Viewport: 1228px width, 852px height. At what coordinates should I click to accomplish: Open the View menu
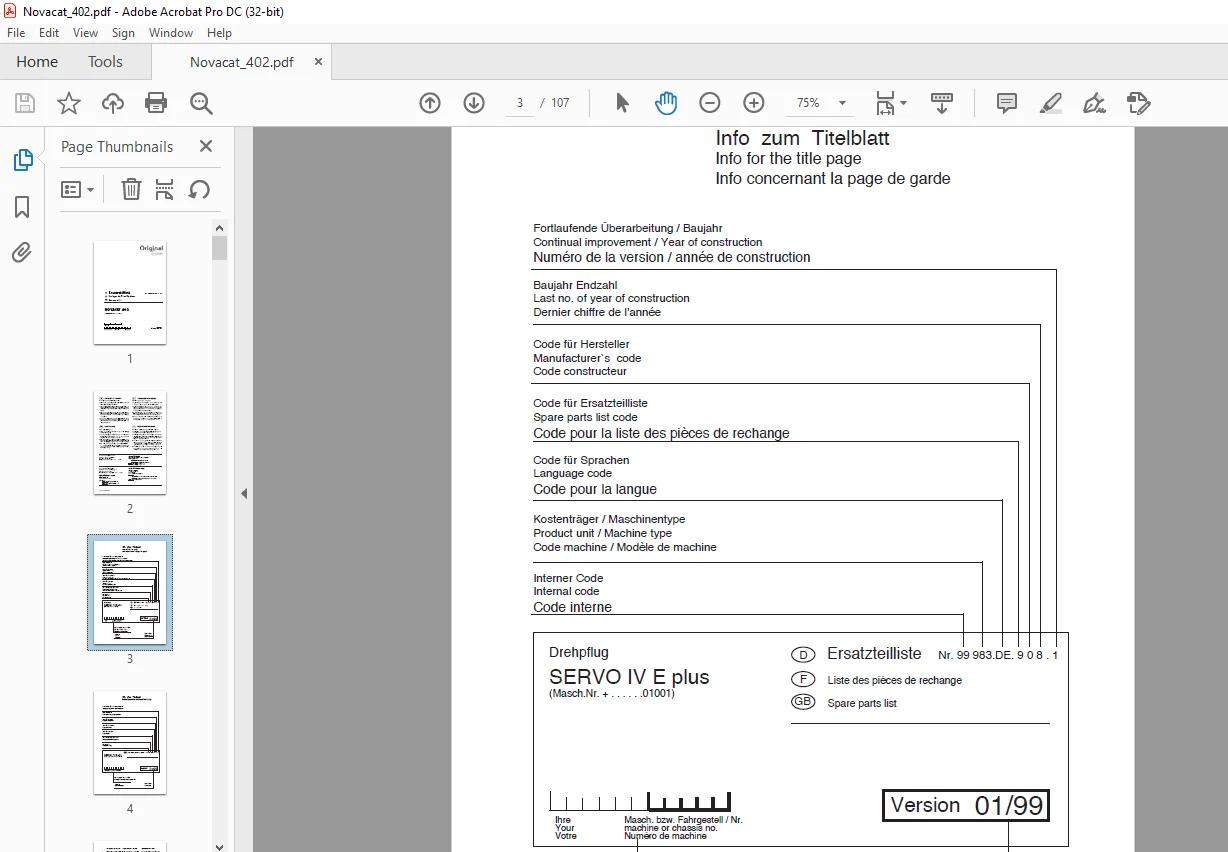click(85, 33)
